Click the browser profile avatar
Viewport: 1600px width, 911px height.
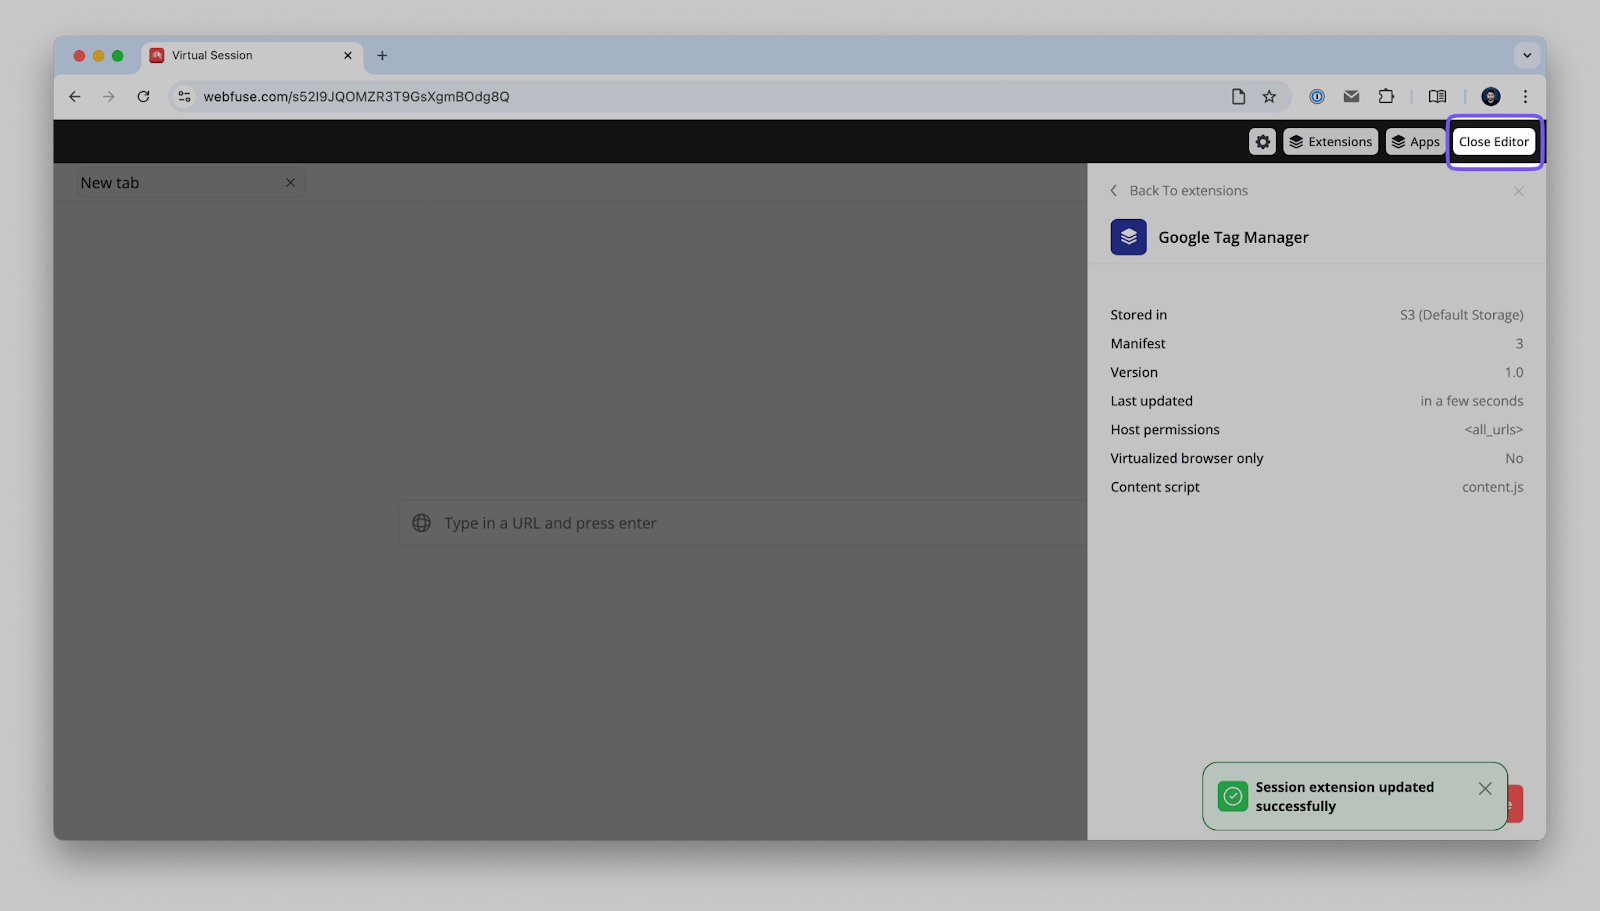[1491, 96]
